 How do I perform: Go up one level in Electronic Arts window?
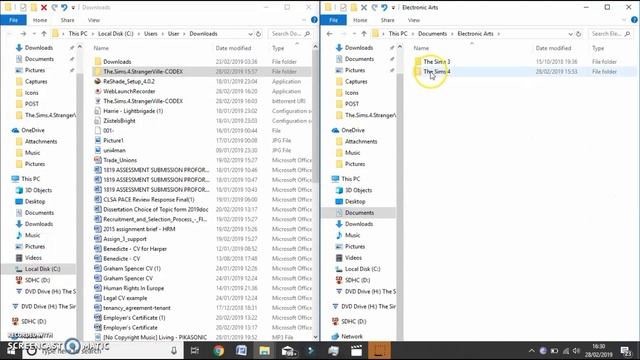pyautogui.click(x=364, y=34)
